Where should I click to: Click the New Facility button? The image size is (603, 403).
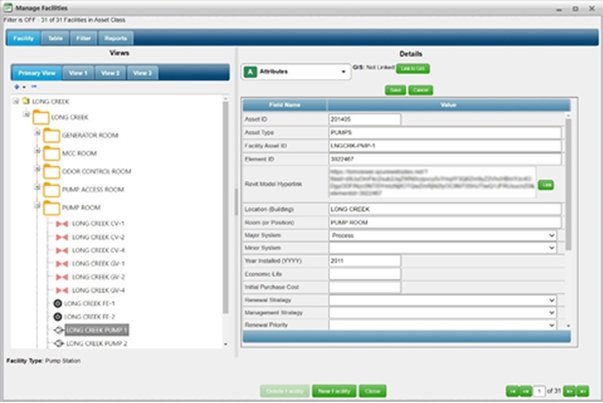[332, 390]
